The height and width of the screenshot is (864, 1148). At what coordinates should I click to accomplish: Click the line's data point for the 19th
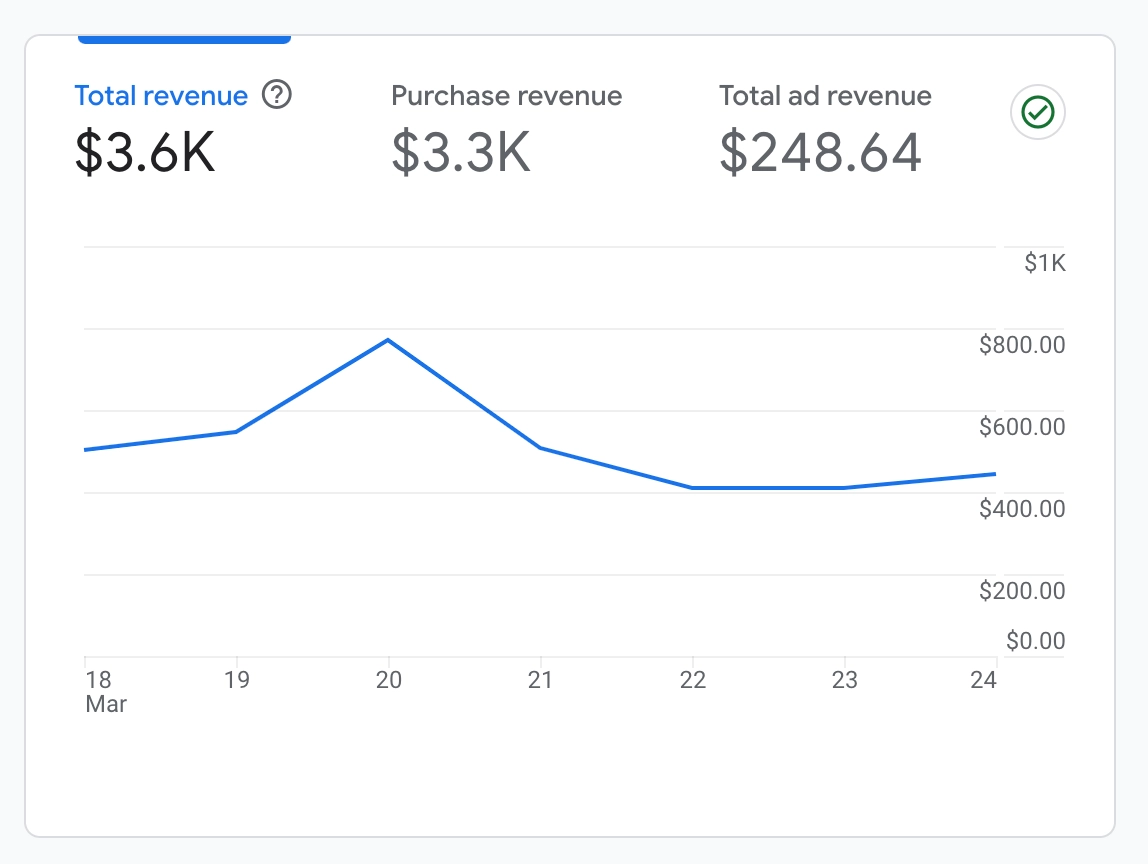(236, 431)
